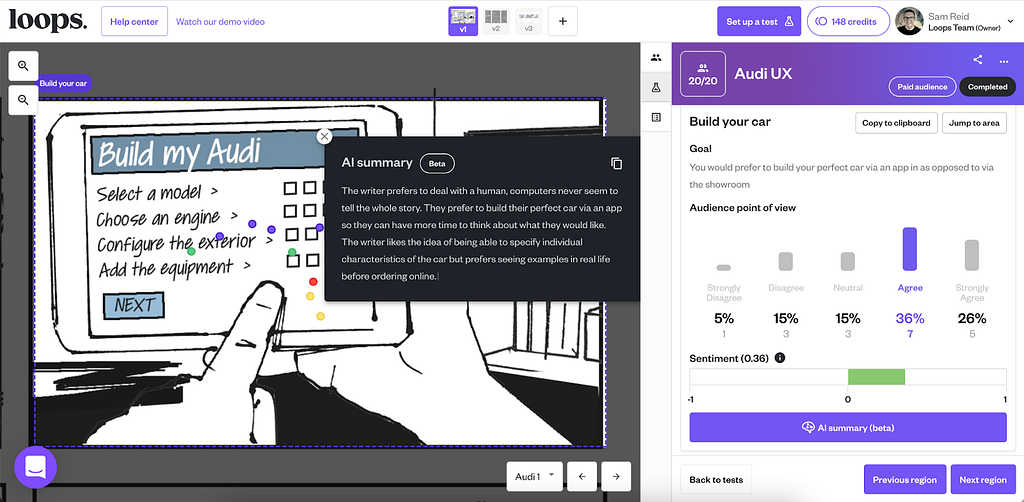The height and width of the screenshot is (502, 1024).
Task: Select the Disagree bar
Action: pyautogui.click(x=786, y=262)
